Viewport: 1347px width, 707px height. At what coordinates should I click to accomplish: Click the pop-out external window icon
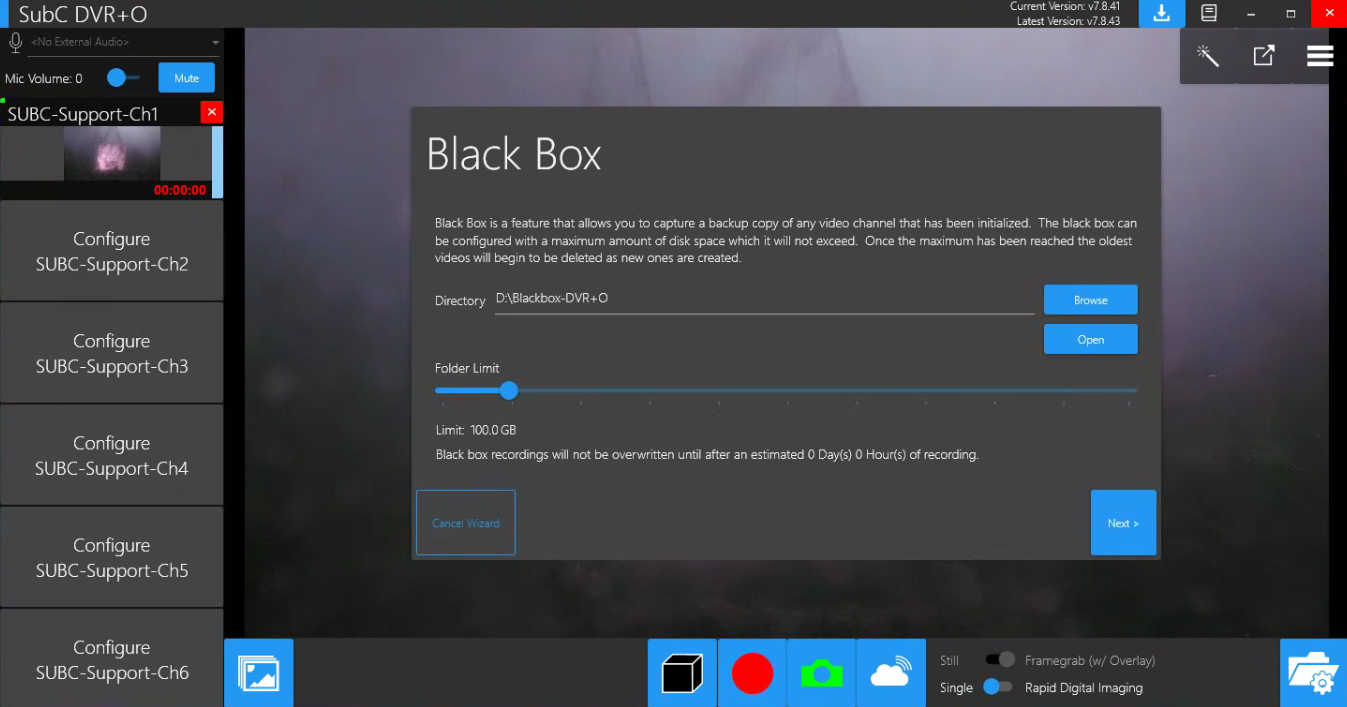pos(1264,56)
